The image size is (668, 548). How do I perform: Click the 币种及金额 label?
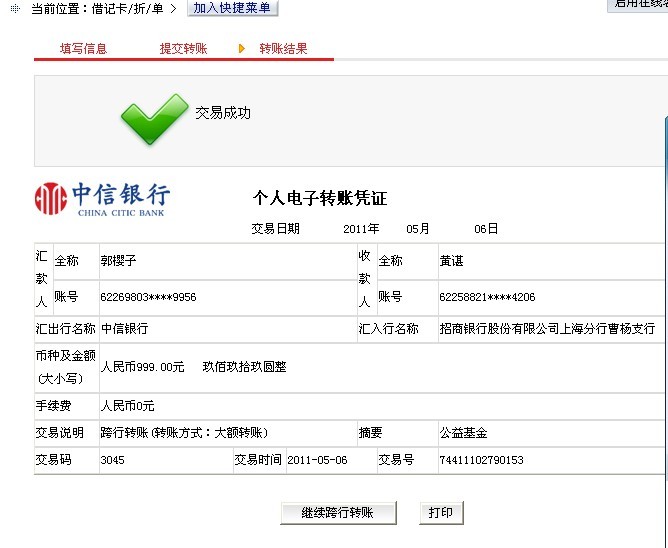[x=66, y=355]
